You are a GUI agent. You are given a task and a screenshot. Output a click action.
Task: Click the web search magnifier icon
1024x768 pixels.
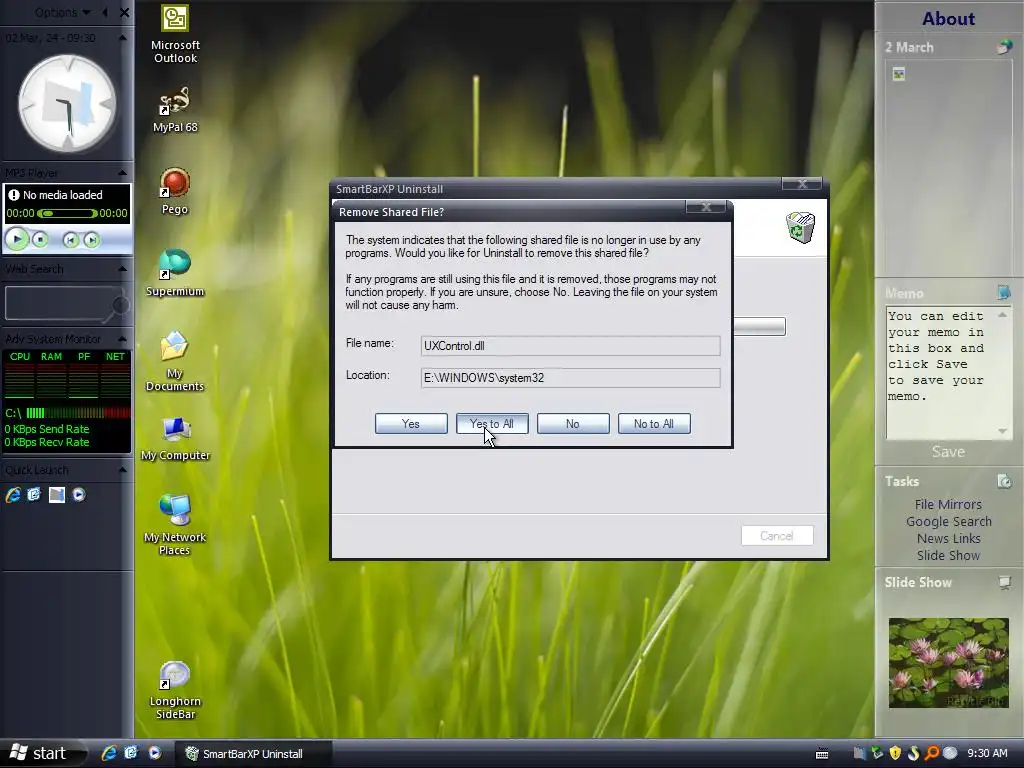119,306
